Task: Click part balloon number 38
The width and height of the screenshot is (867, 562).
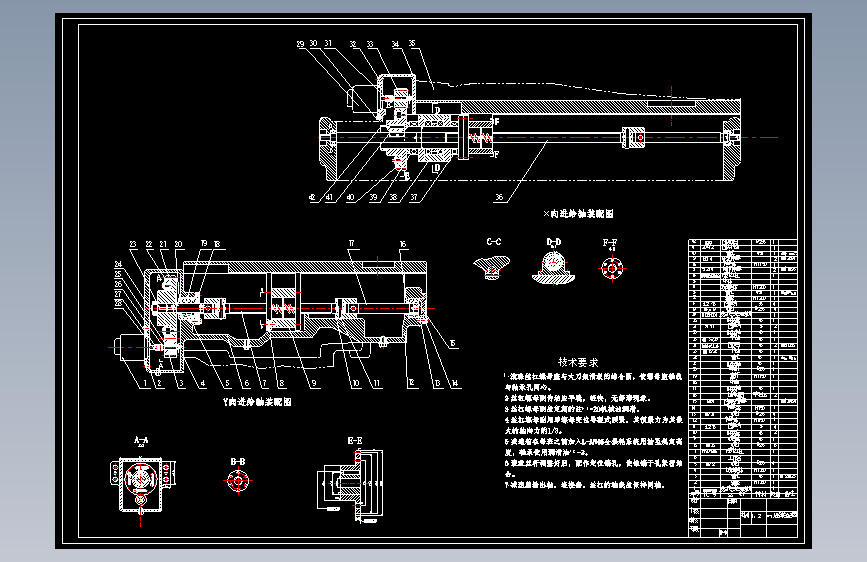Action: click(x=393, y=197)
